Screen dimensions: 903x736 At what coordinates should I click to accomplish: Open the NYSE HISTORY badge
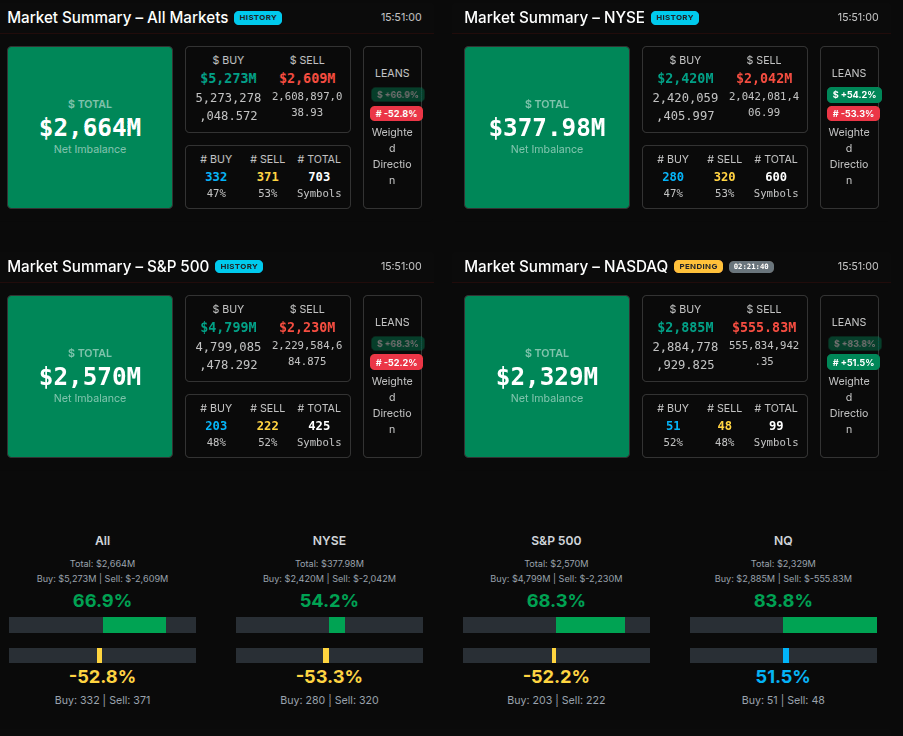[x=674, y=18]
